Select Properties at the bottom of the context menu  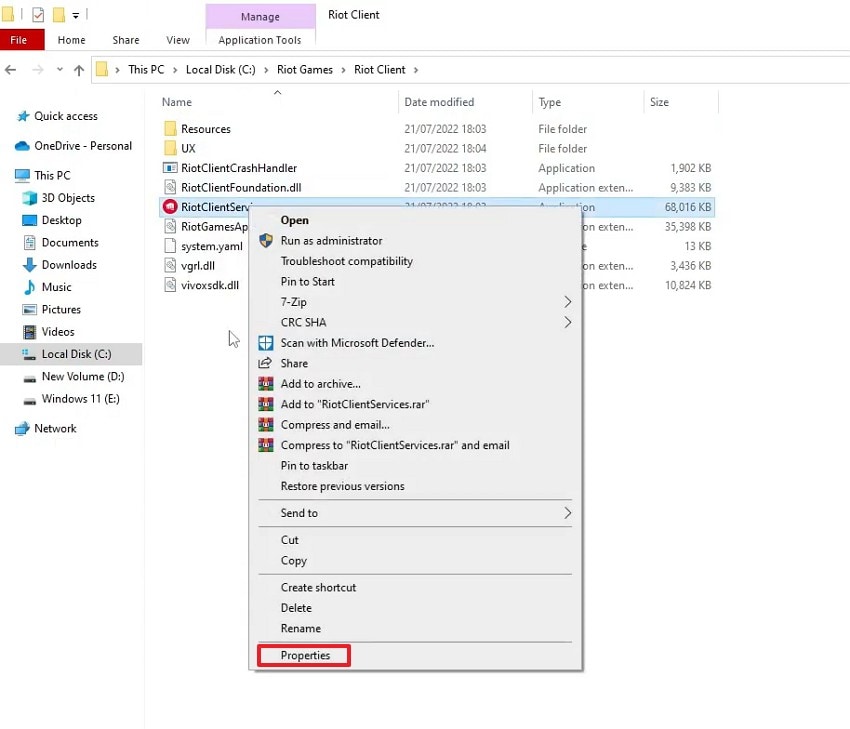point(303,655)
